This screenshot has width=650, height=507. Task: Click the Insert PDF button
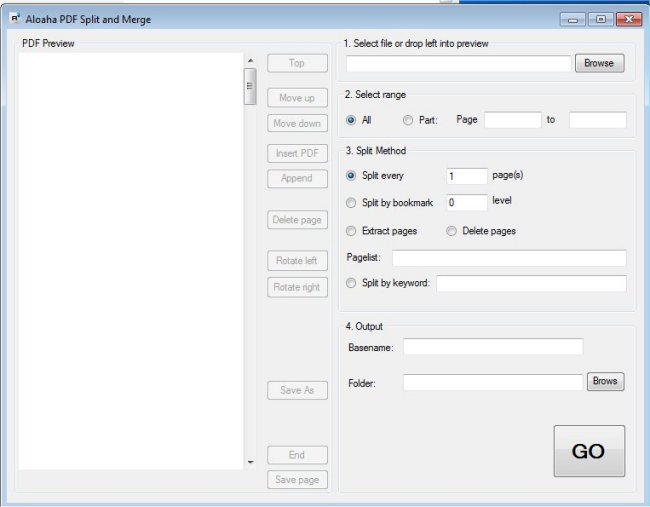[297, 153]
